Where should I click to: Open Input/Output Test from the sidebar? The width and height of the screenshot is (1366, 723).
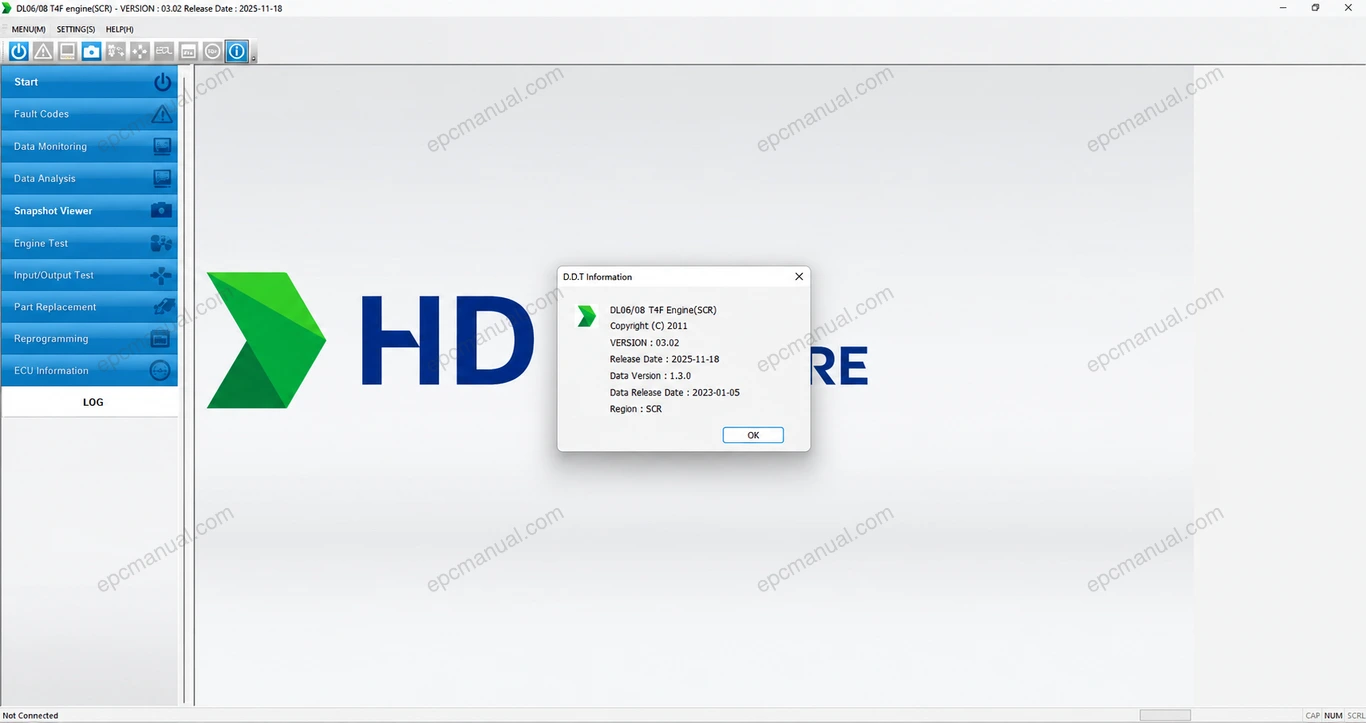coord(90,275)
